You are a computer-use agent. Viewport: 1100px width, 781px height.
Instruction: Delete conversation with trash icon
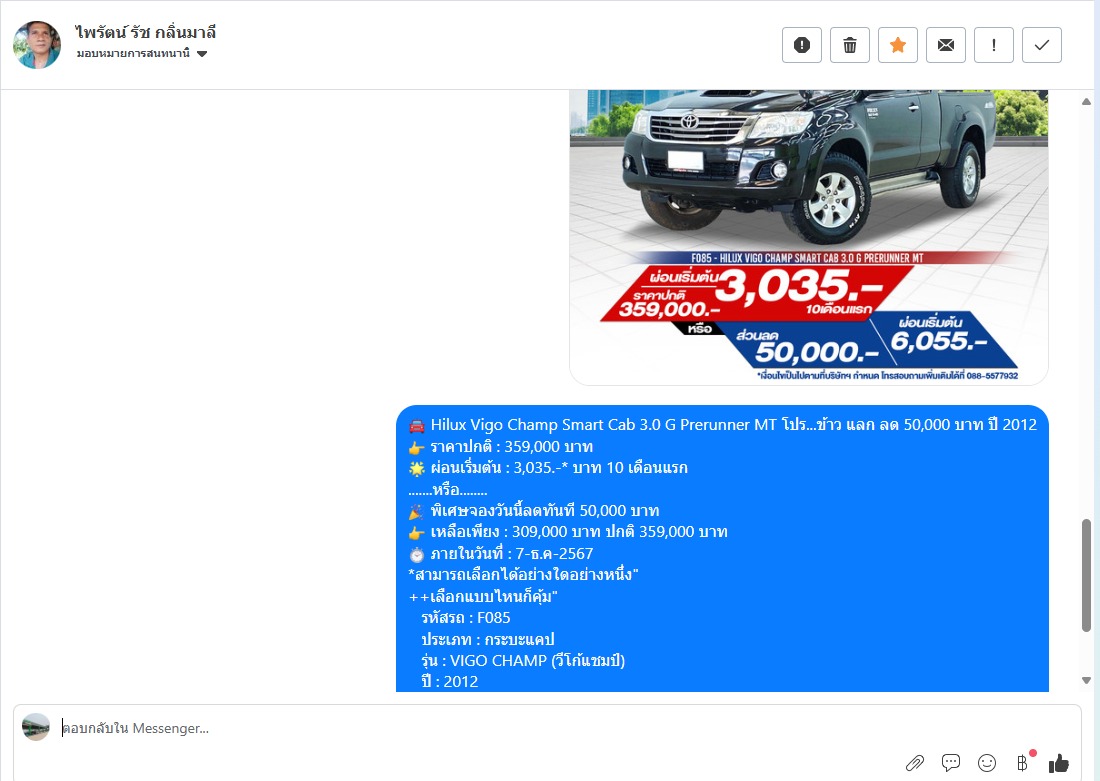coord(850,45)
